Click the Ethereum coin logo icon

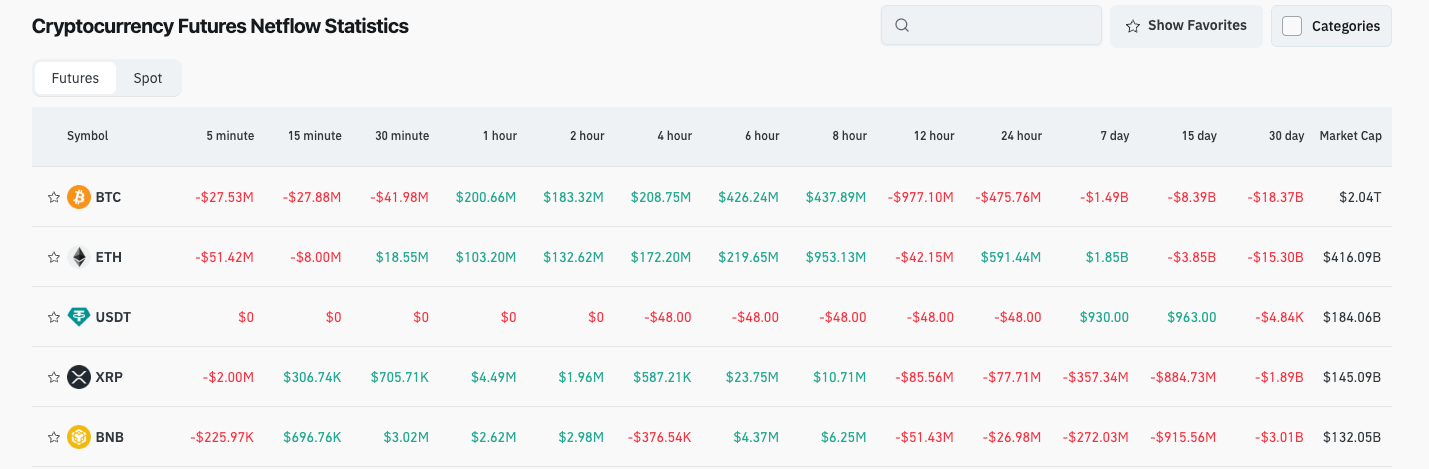[79, 257]
